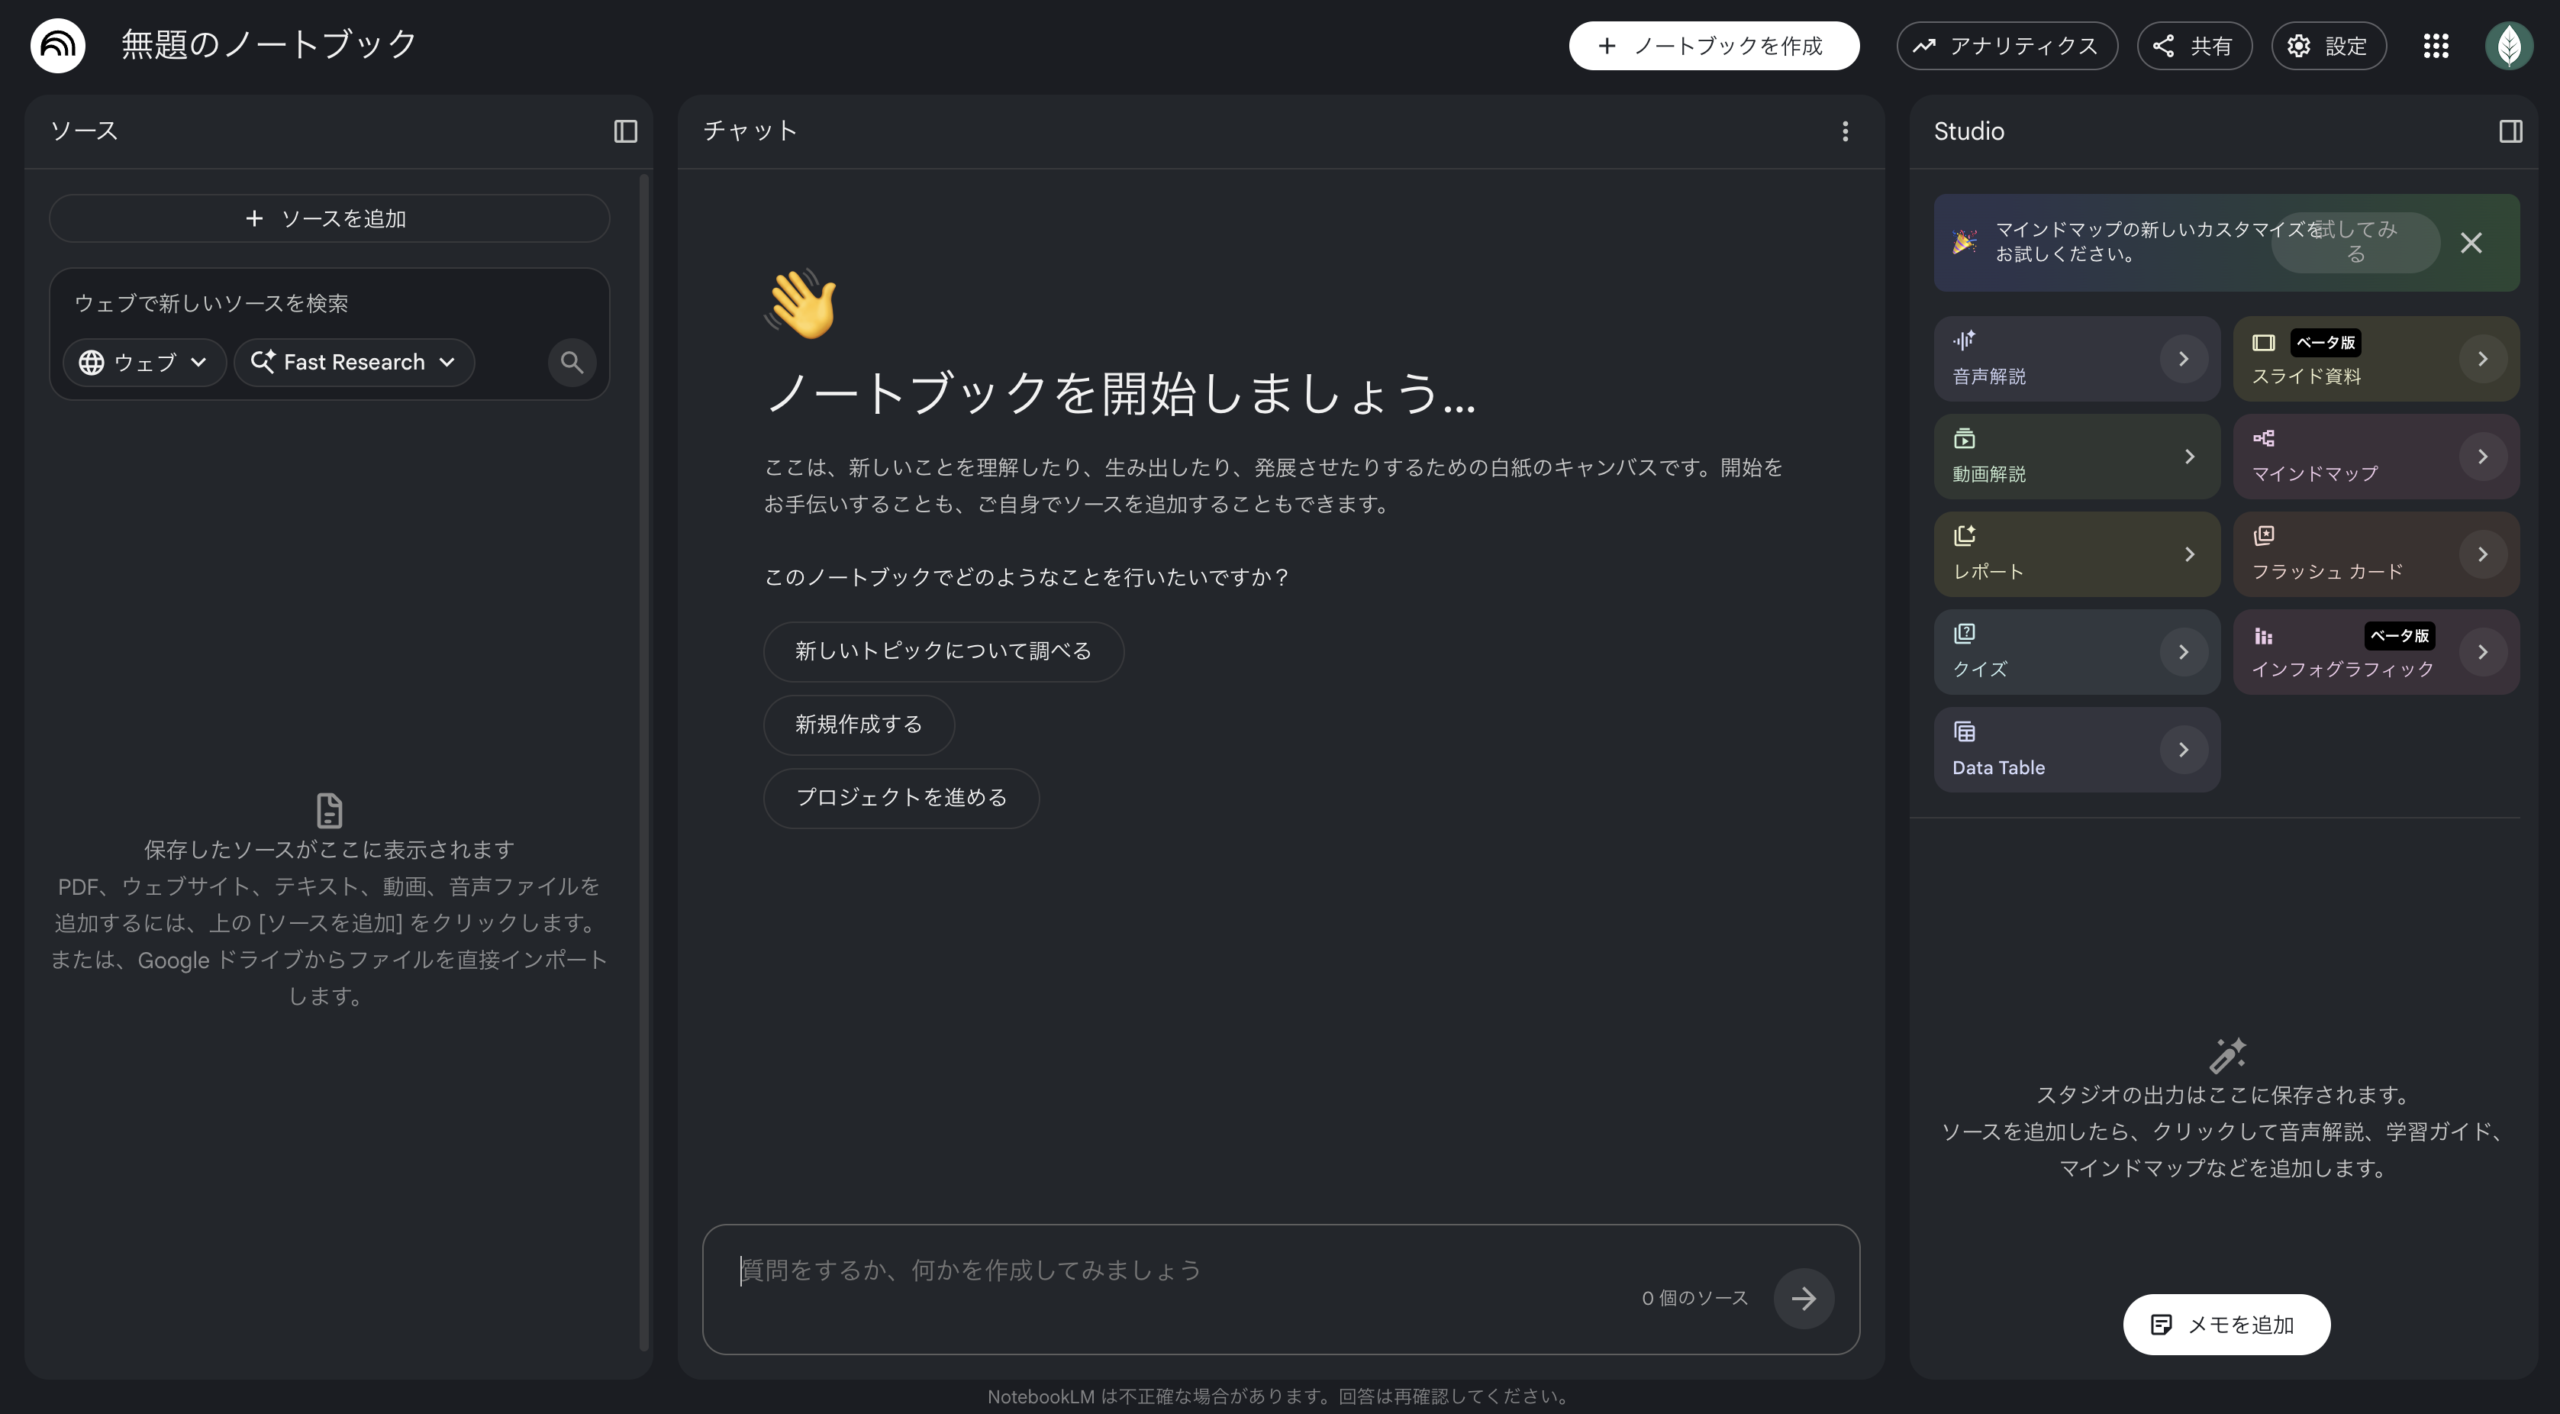Click the インフォグラフィック chart icon
This screenshot has width=2560, height=1414.
2263,636
